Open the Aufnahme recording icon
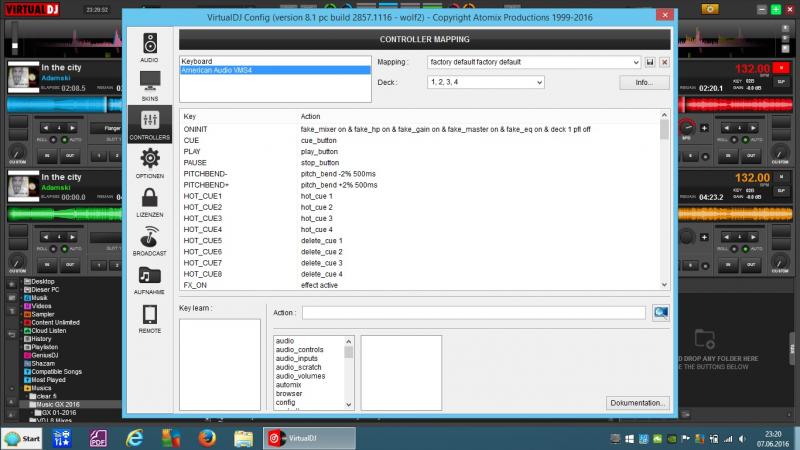The image size is (800, 450). (150, 279)
